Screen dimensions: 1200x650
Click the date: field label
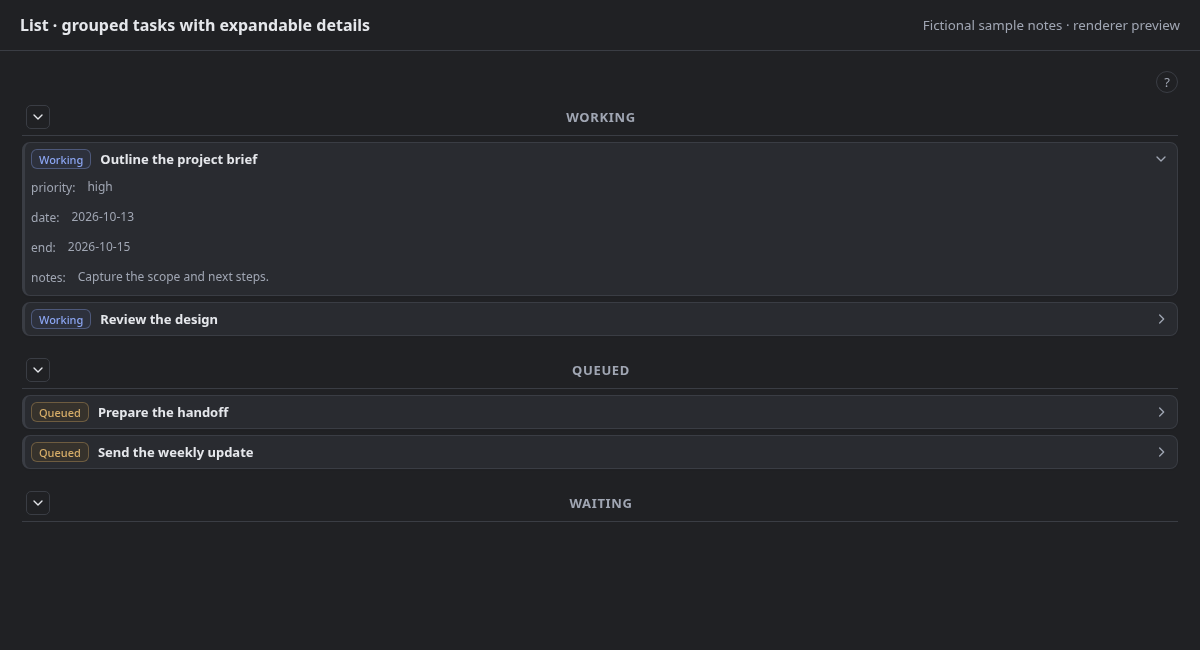45,218
